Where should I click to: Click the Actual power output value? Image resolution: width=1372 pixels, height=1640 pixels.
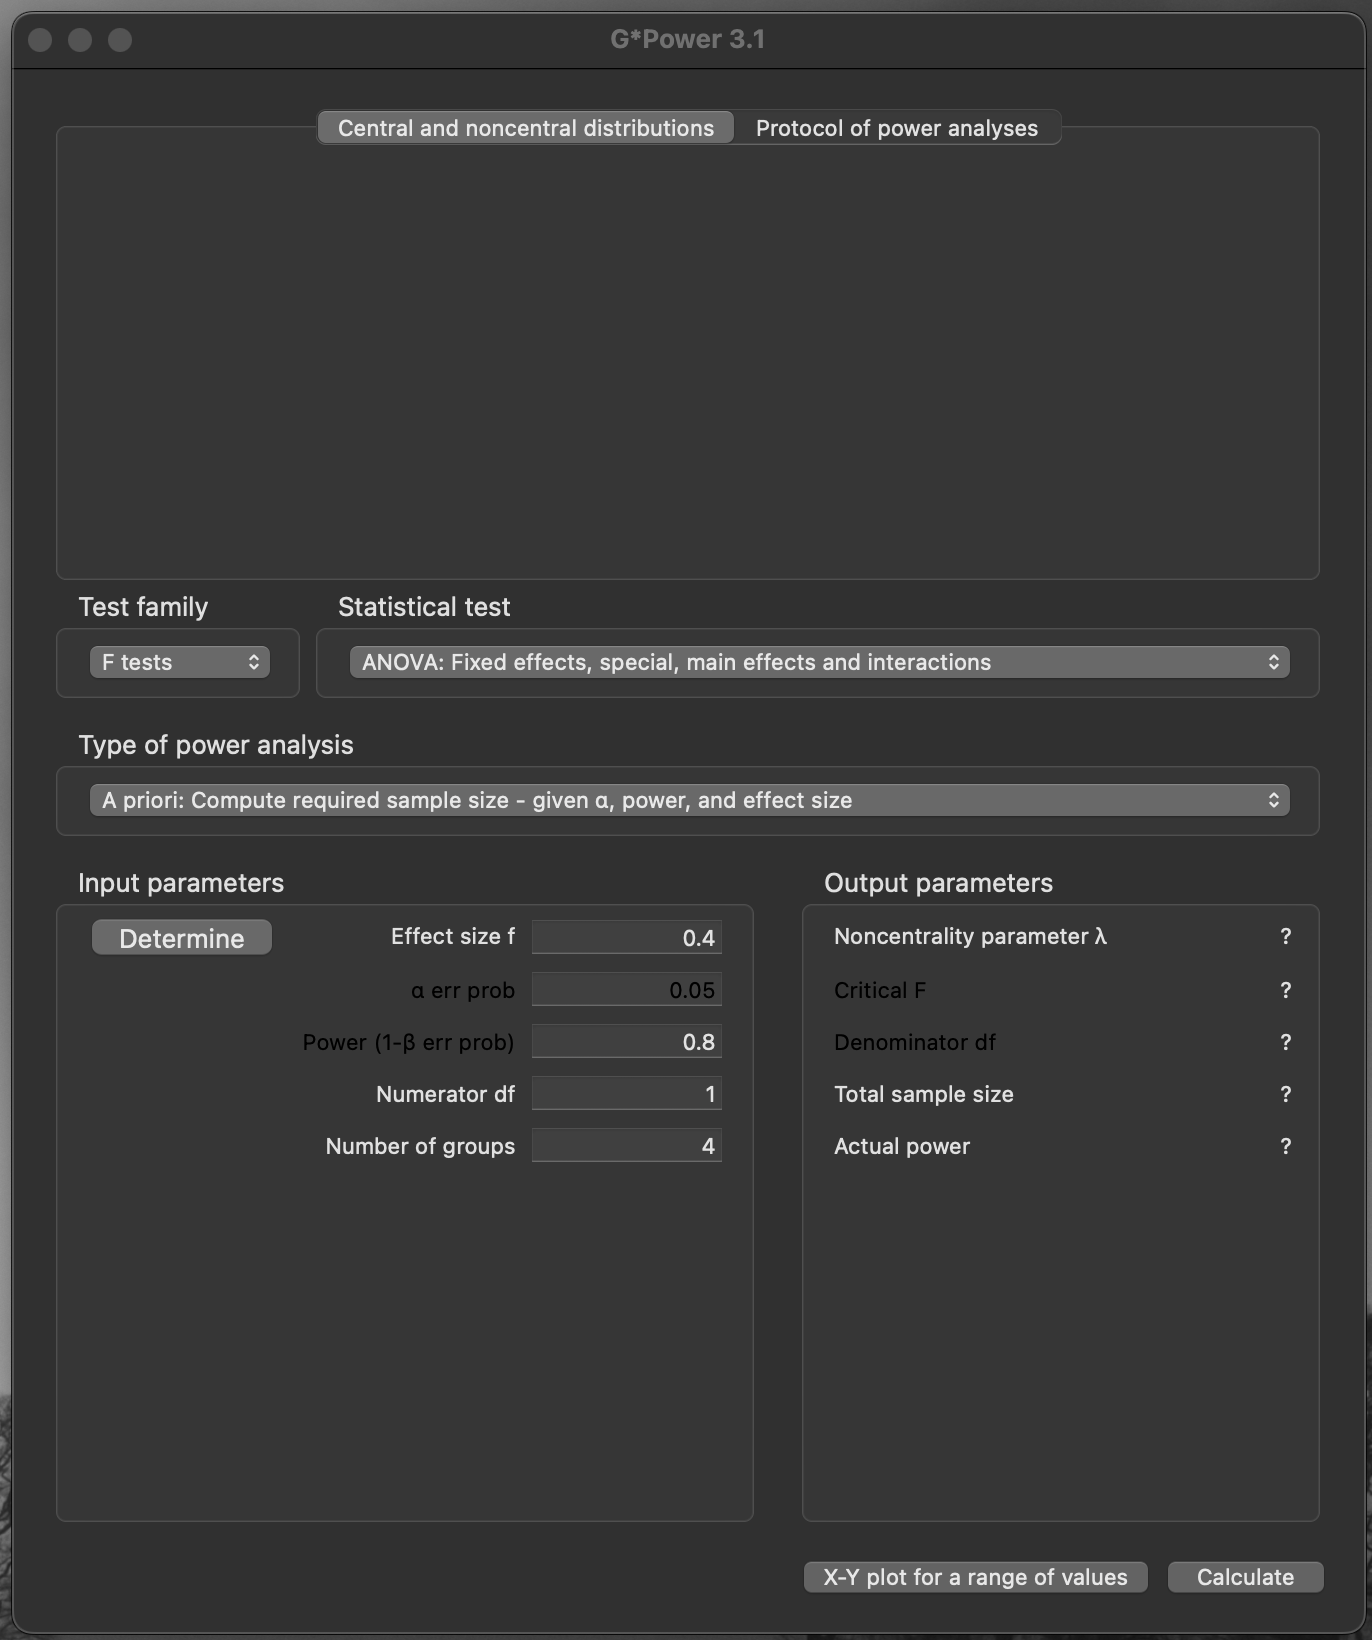[x=1285, y=1146]
